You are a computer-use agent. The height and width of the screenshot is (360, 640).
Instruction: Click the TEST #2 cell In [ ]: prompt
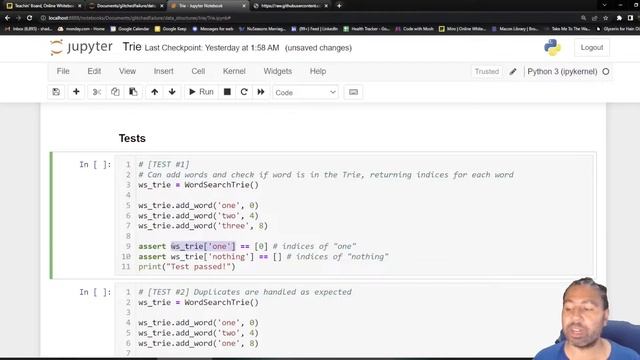[x=95, y=292]
